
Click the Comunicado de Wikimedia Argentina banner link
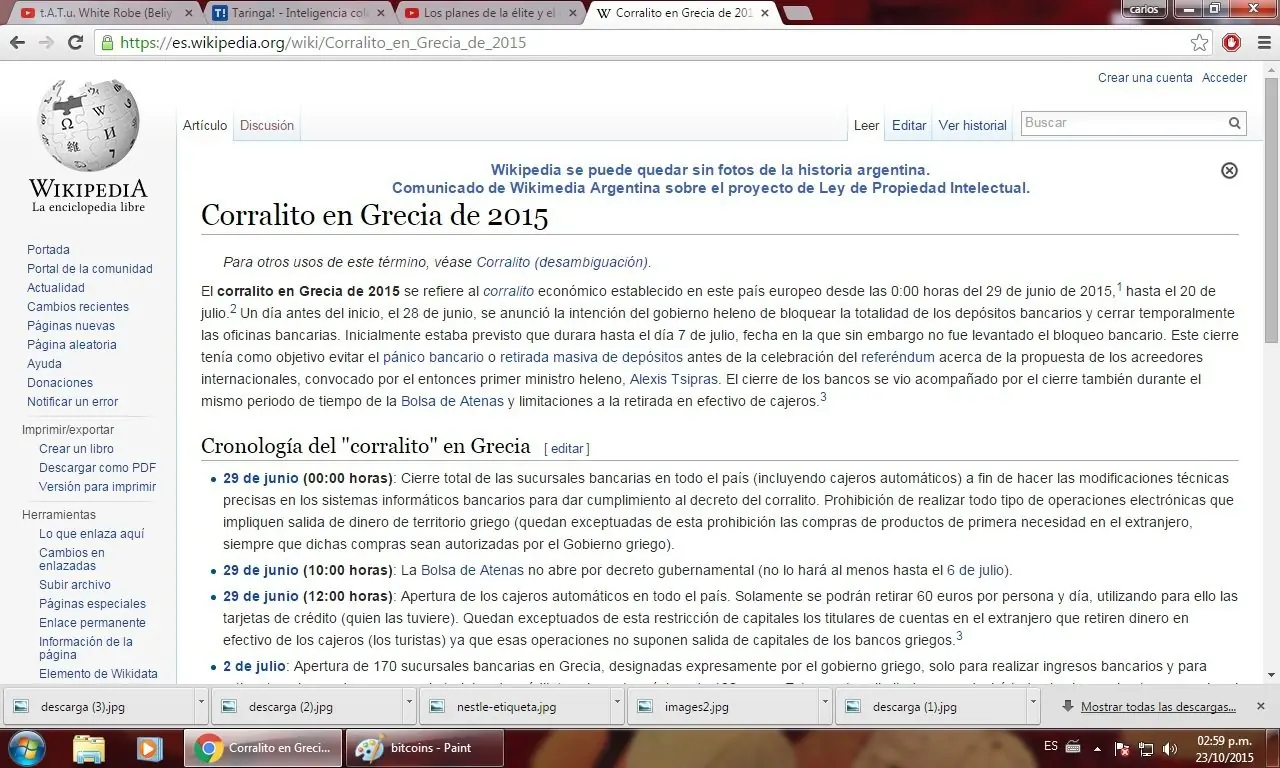pos(710,188)
